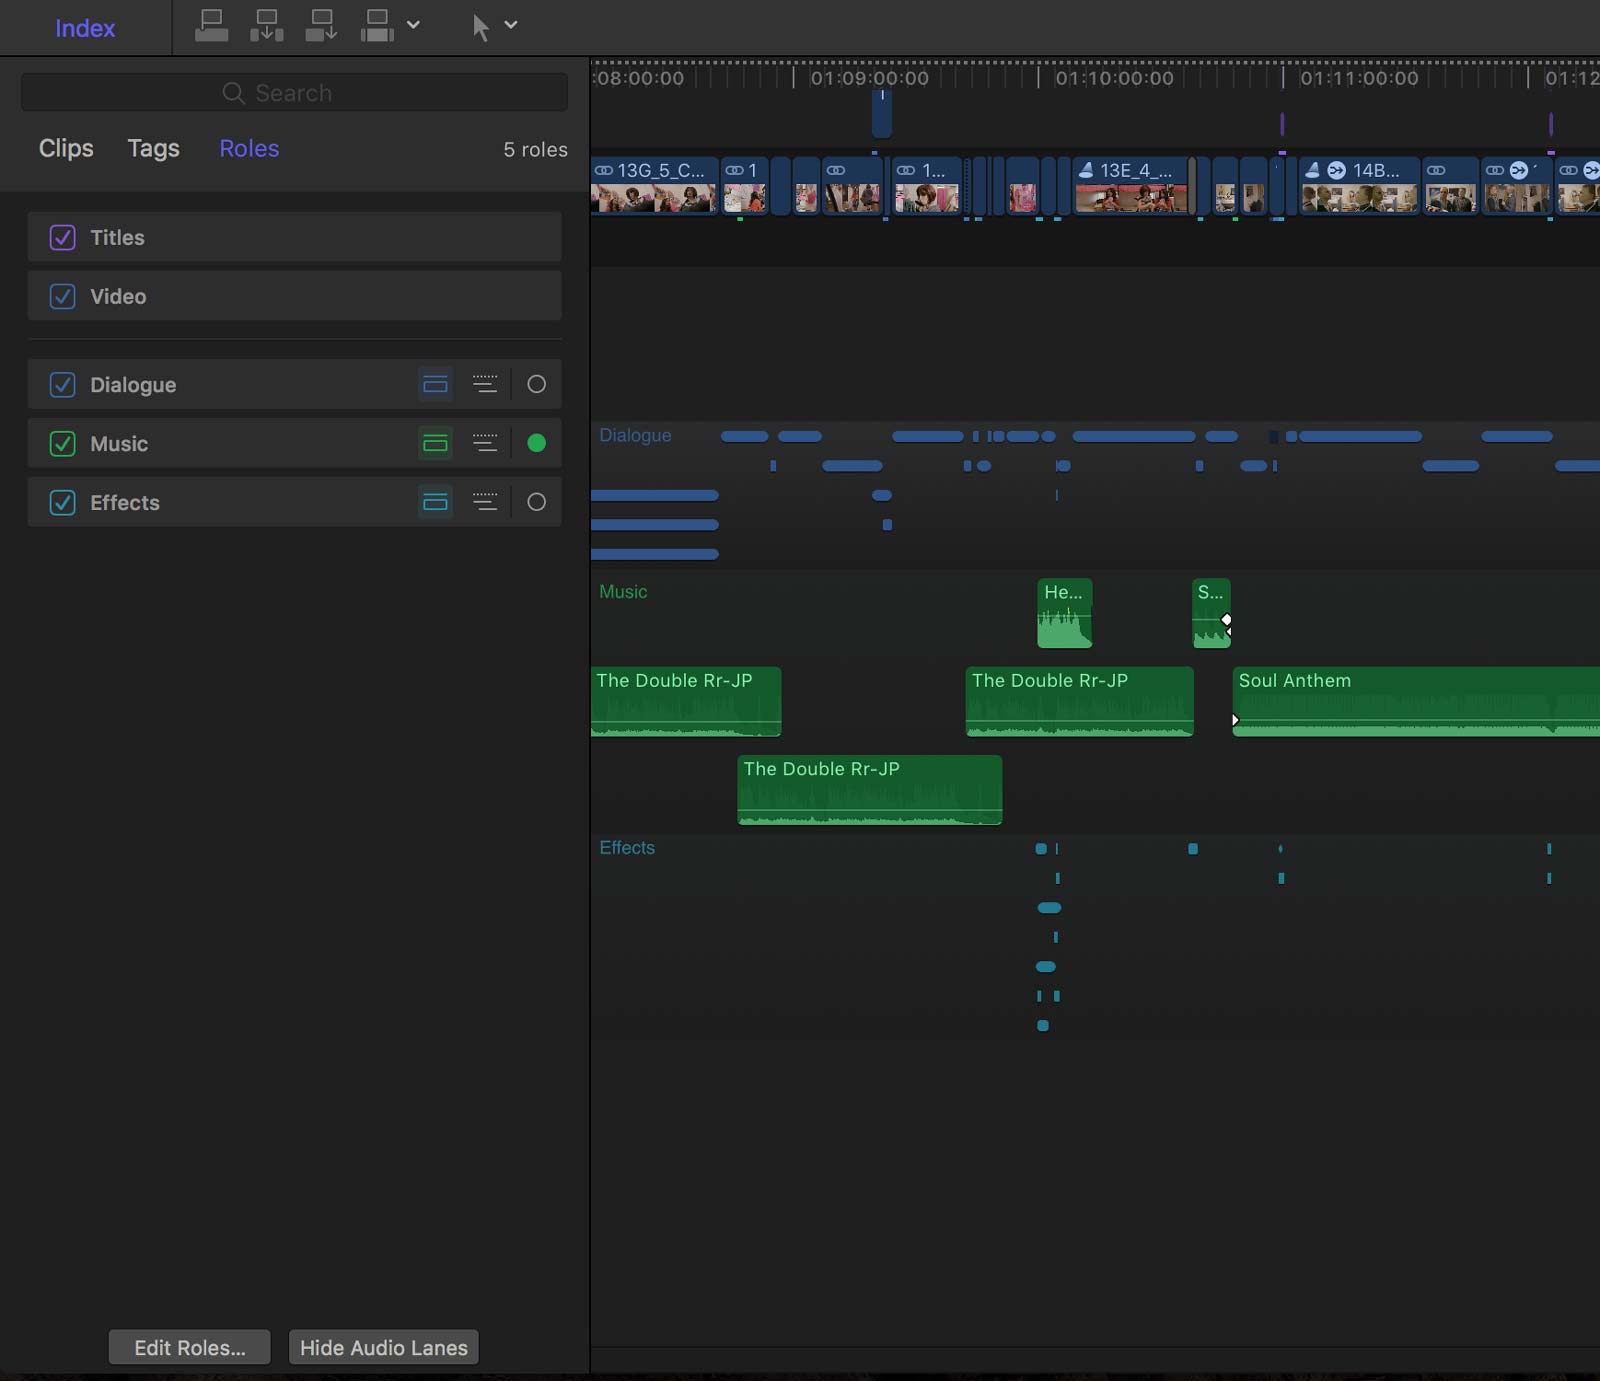
Task: Select the He... music clip
Action: pyautogui.click(x=1065, y=613)
